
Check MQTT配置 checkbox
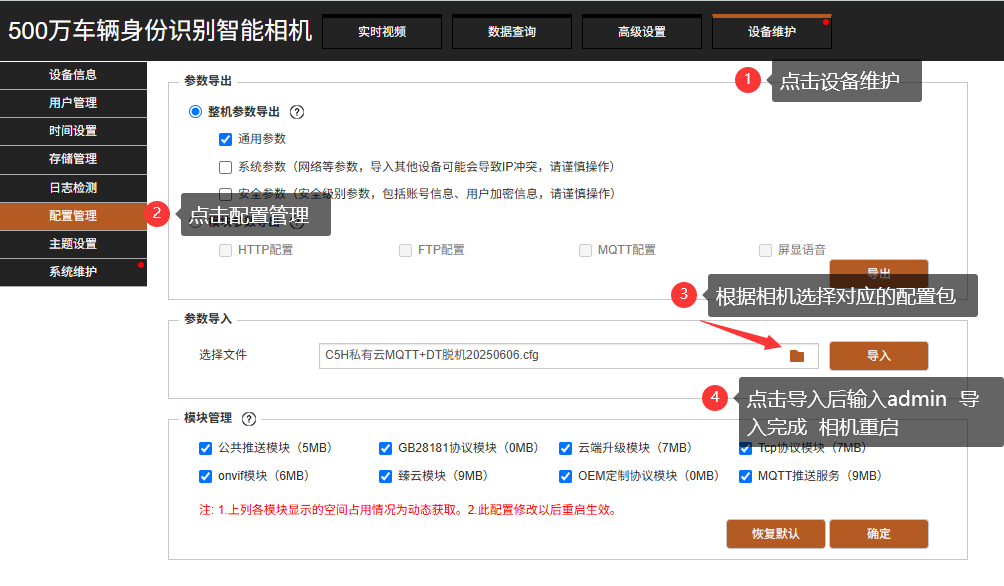click(x=585, y=250)
